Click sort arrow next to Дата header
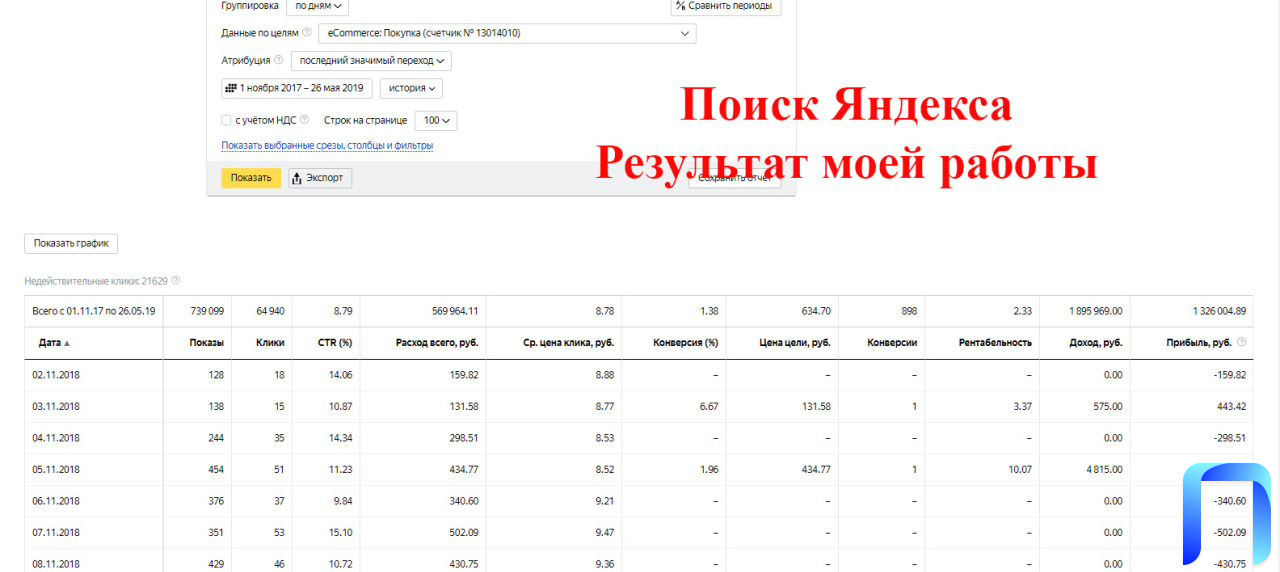 pos(68,343)
